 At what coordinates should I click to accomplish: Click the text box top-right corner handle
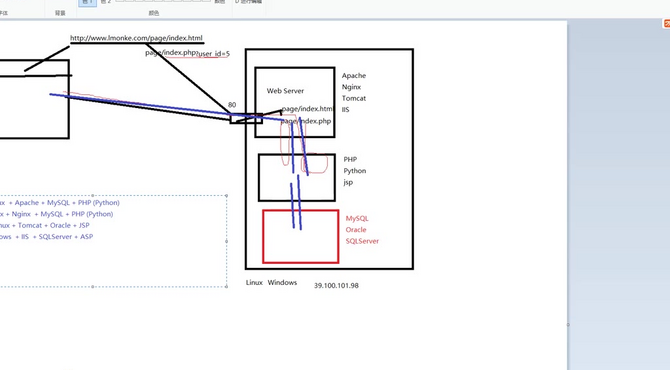[226, 195]
